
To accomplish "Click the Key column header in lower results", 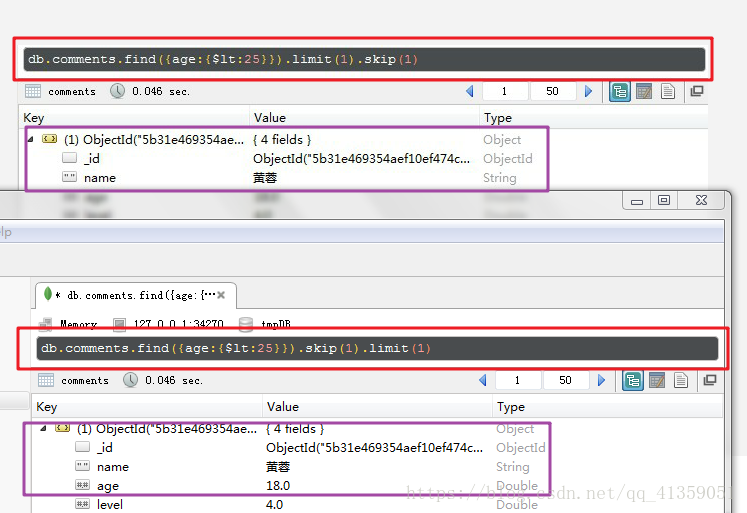I will 147,407.
